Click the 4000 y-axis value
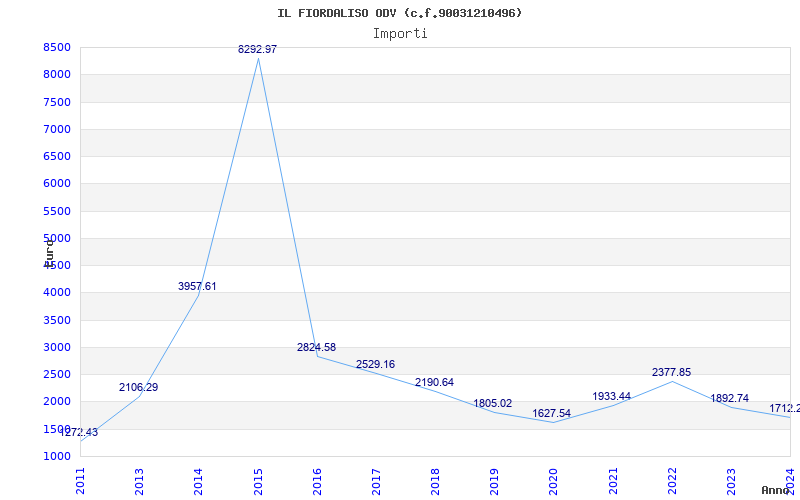 click(x=57, y=292)
